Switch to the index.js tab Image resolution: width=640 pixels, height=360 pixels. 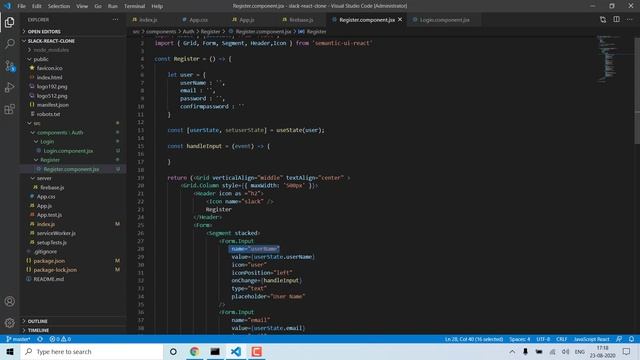click(148, 20)
